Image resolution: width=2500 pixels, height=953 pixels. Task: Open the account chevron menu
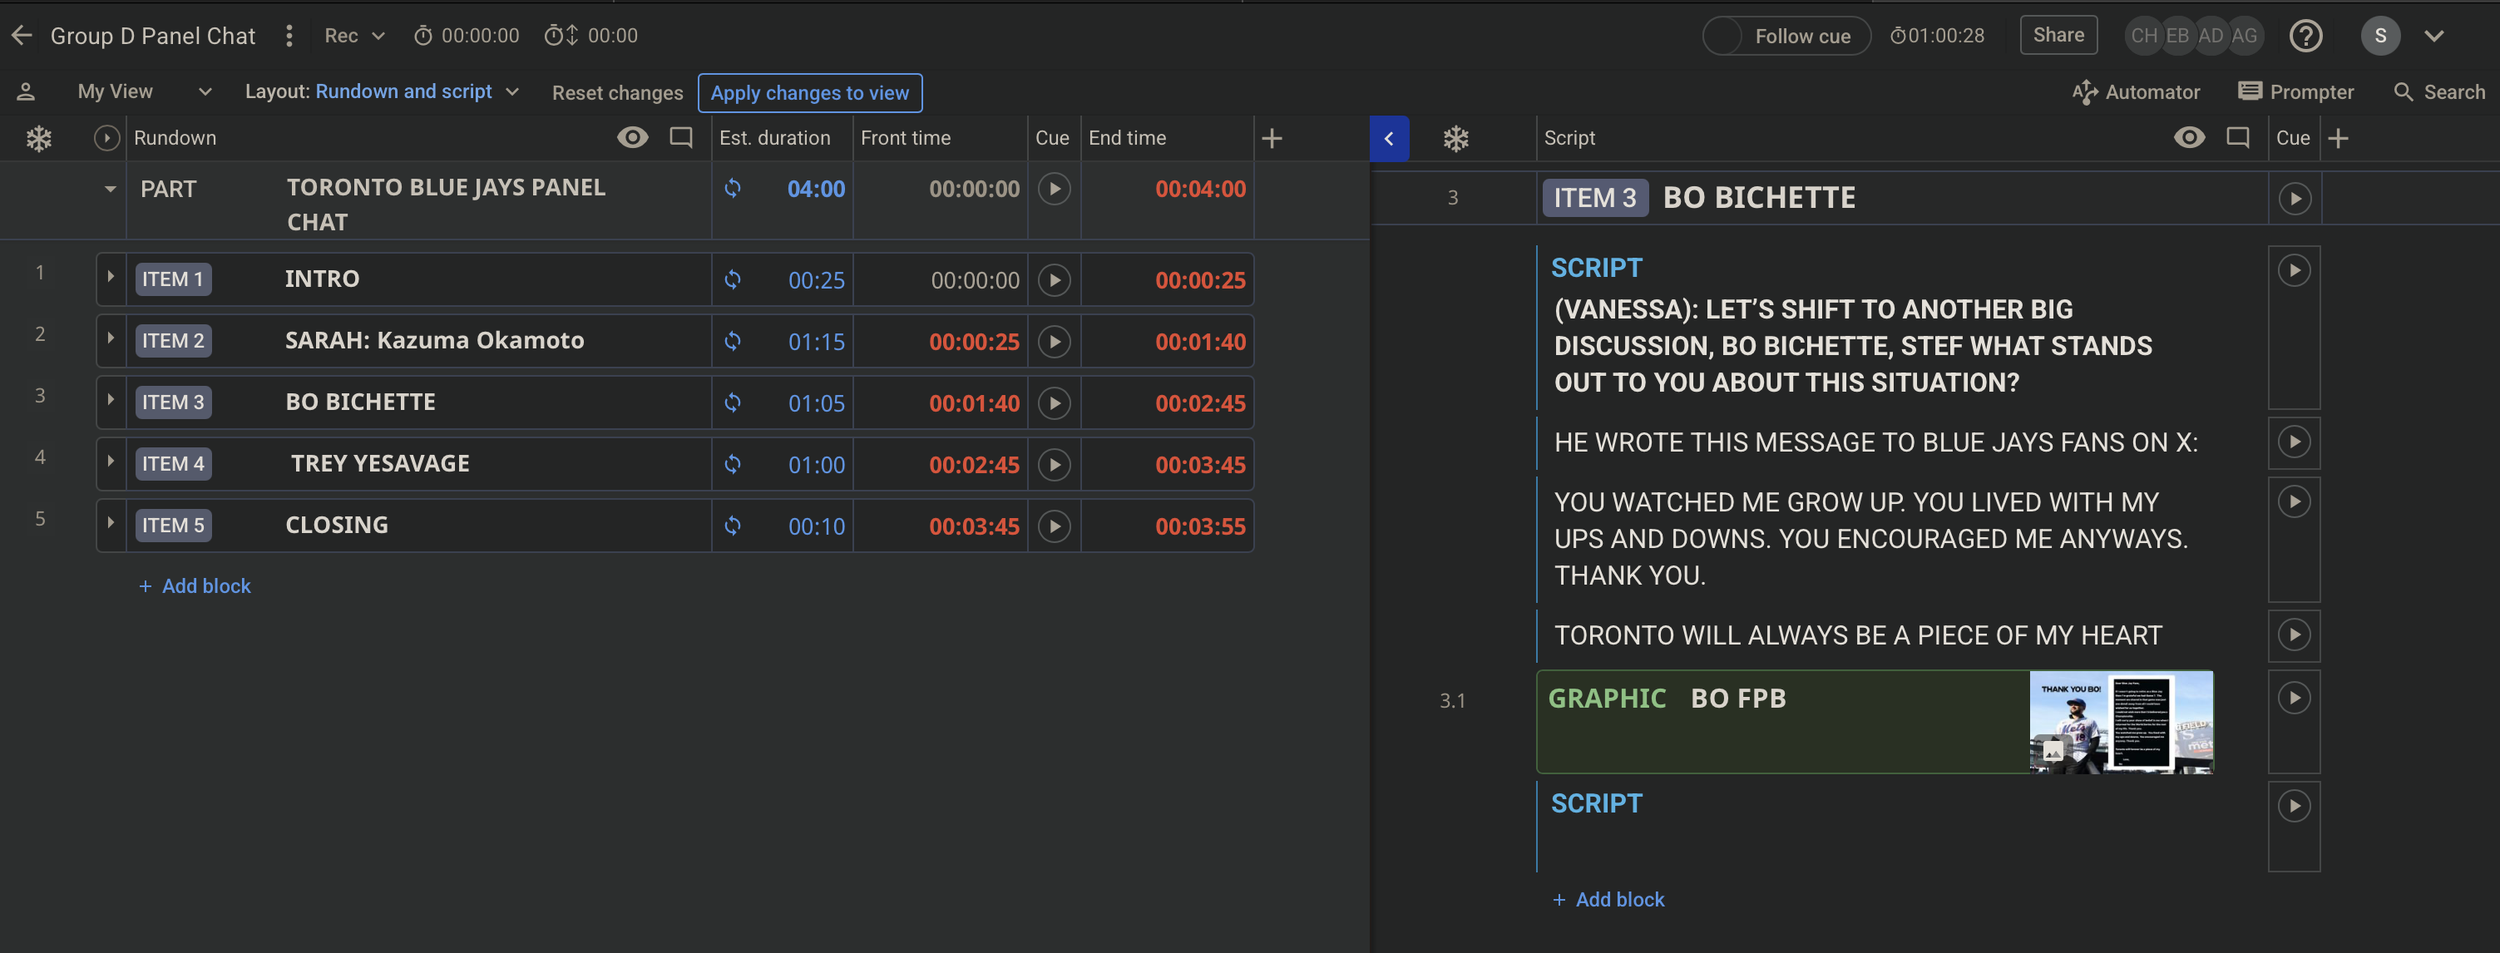tap(2434, 36)
